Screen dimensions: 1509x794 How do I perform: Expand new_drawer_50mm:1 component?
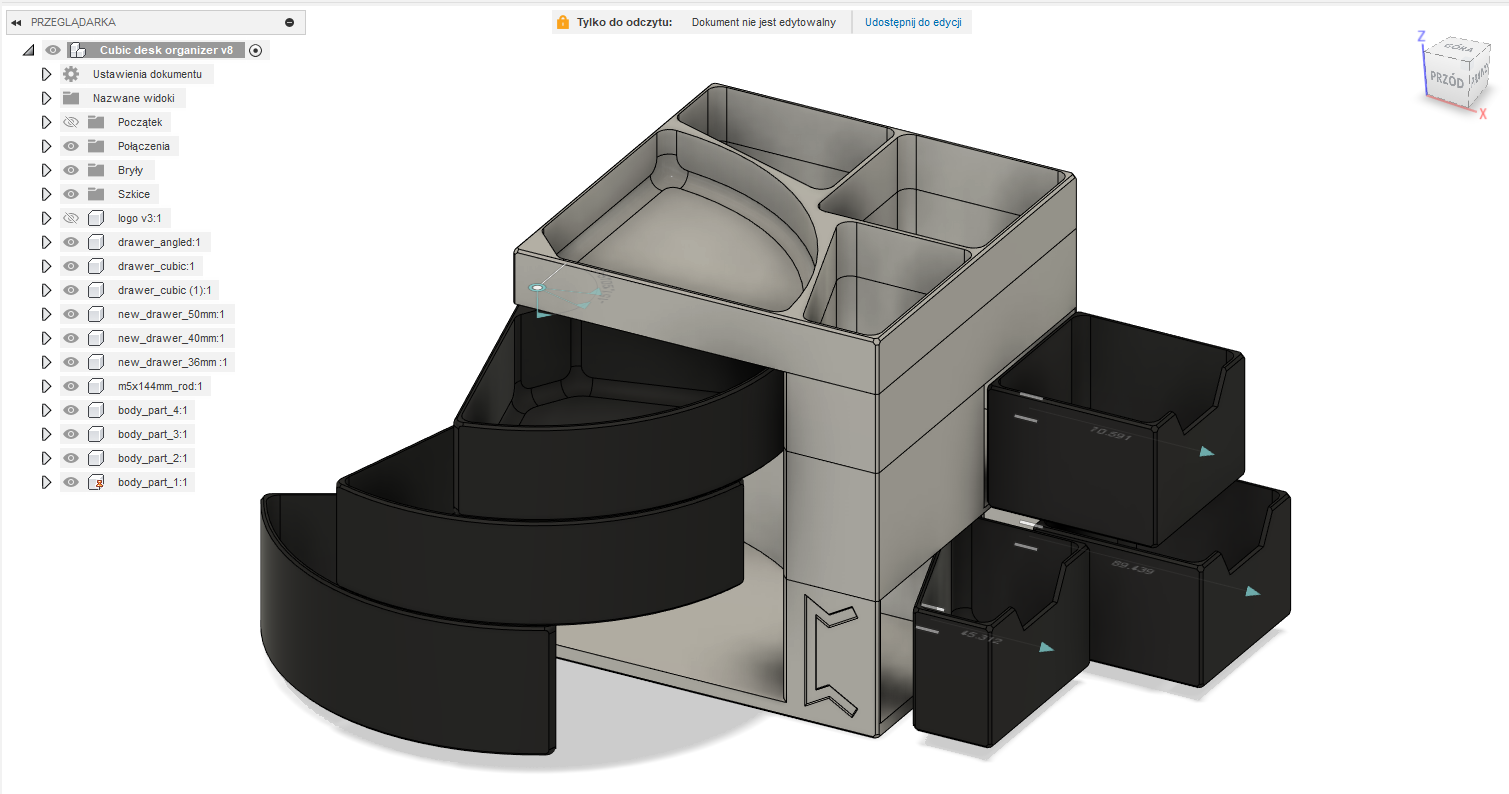coord(46,314)
